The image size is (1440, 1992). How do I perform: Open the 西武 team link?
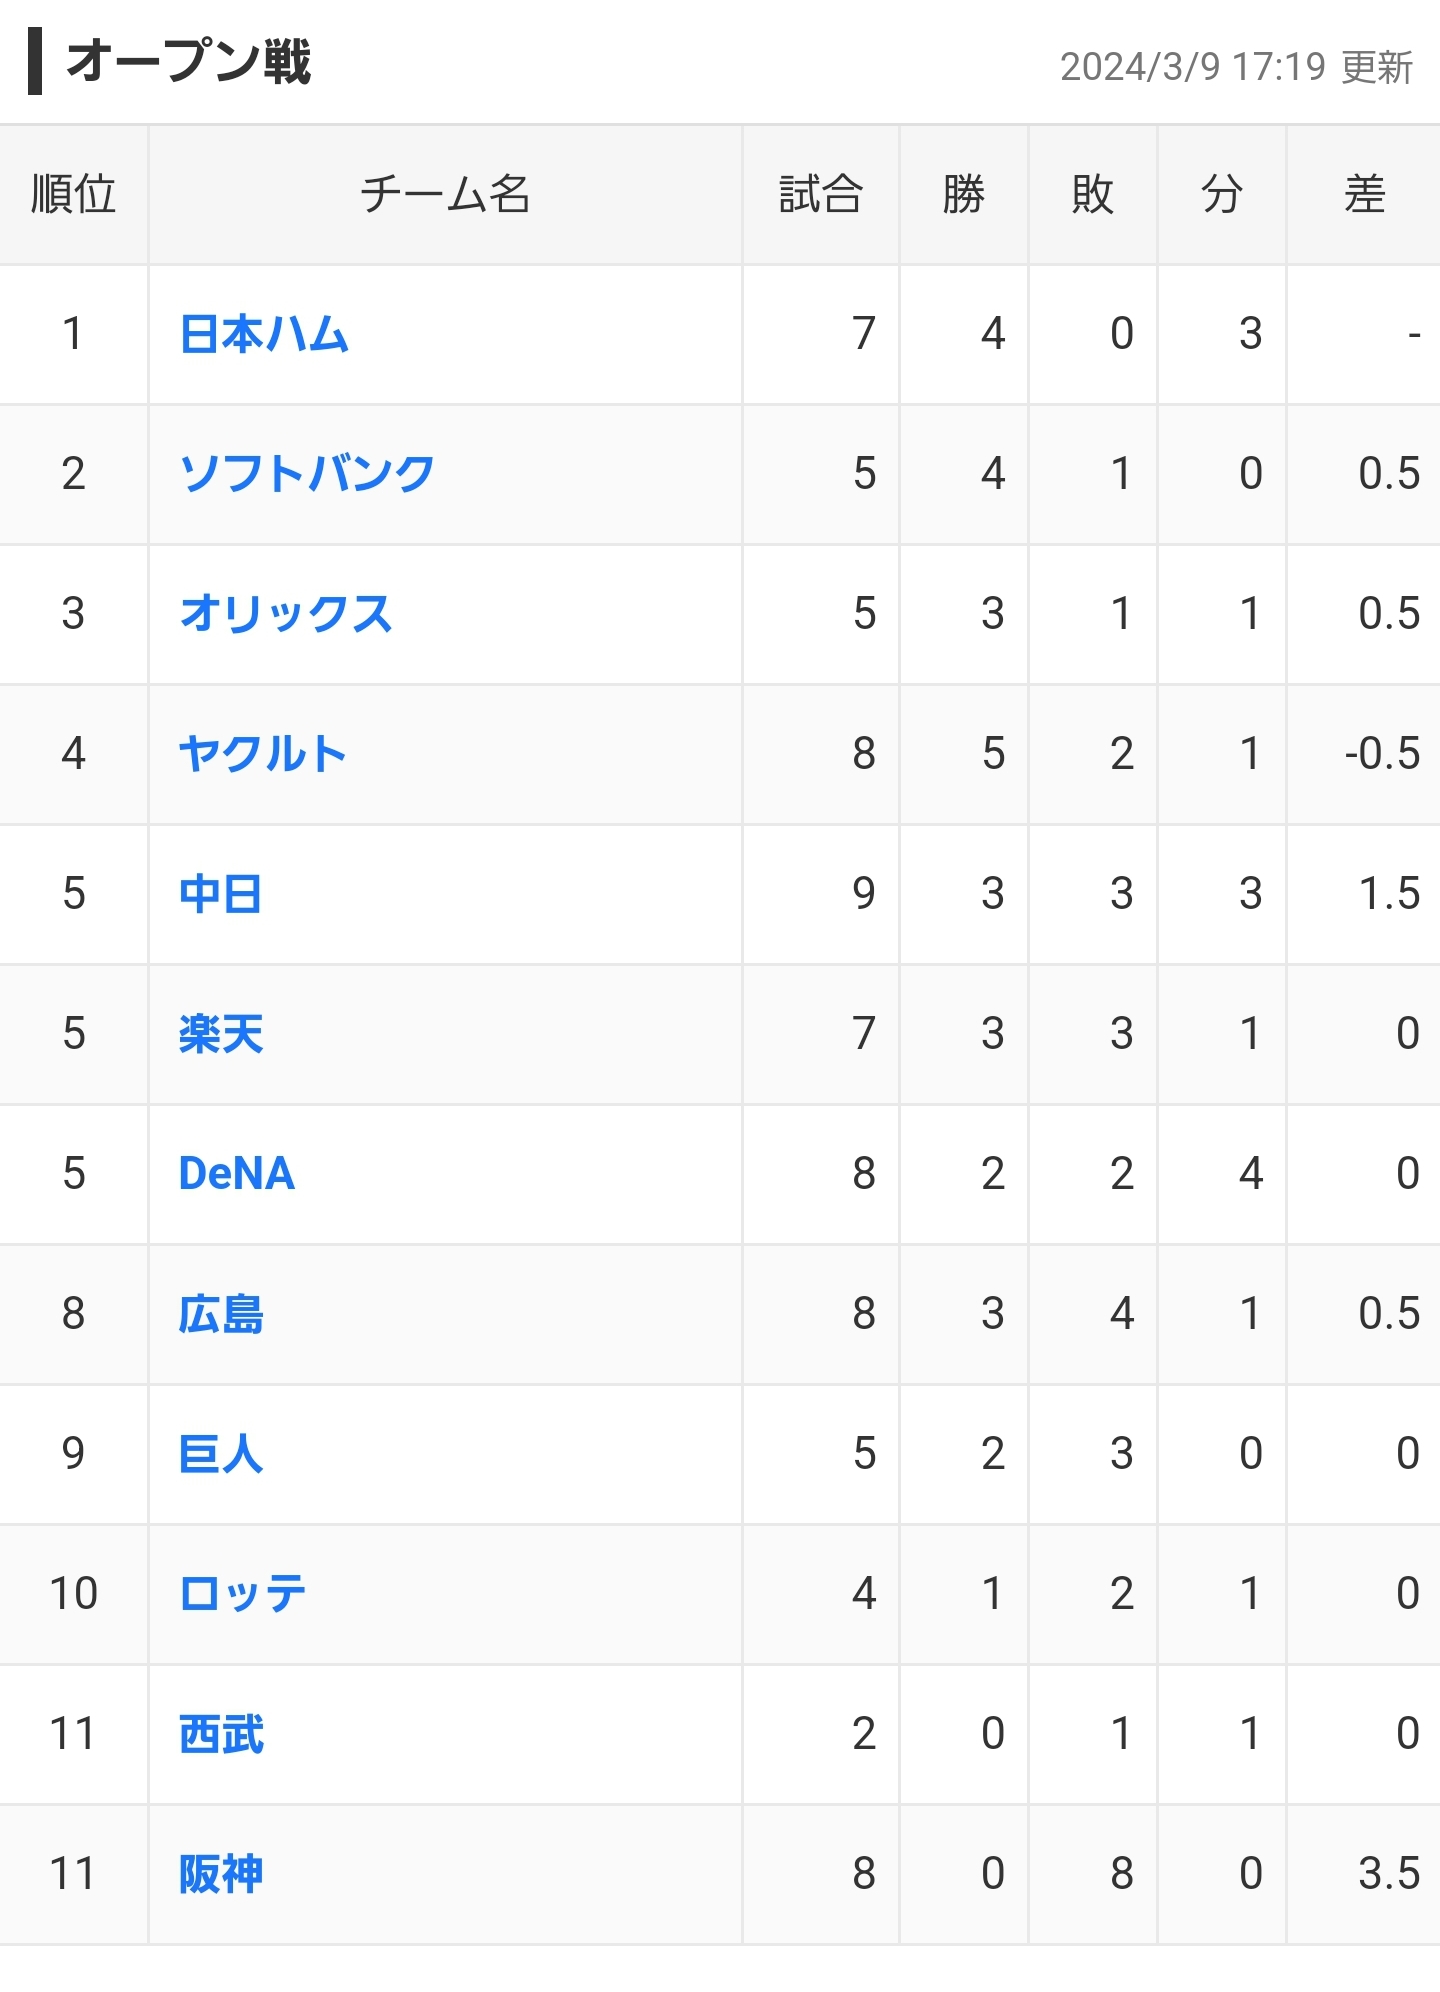221,1734
